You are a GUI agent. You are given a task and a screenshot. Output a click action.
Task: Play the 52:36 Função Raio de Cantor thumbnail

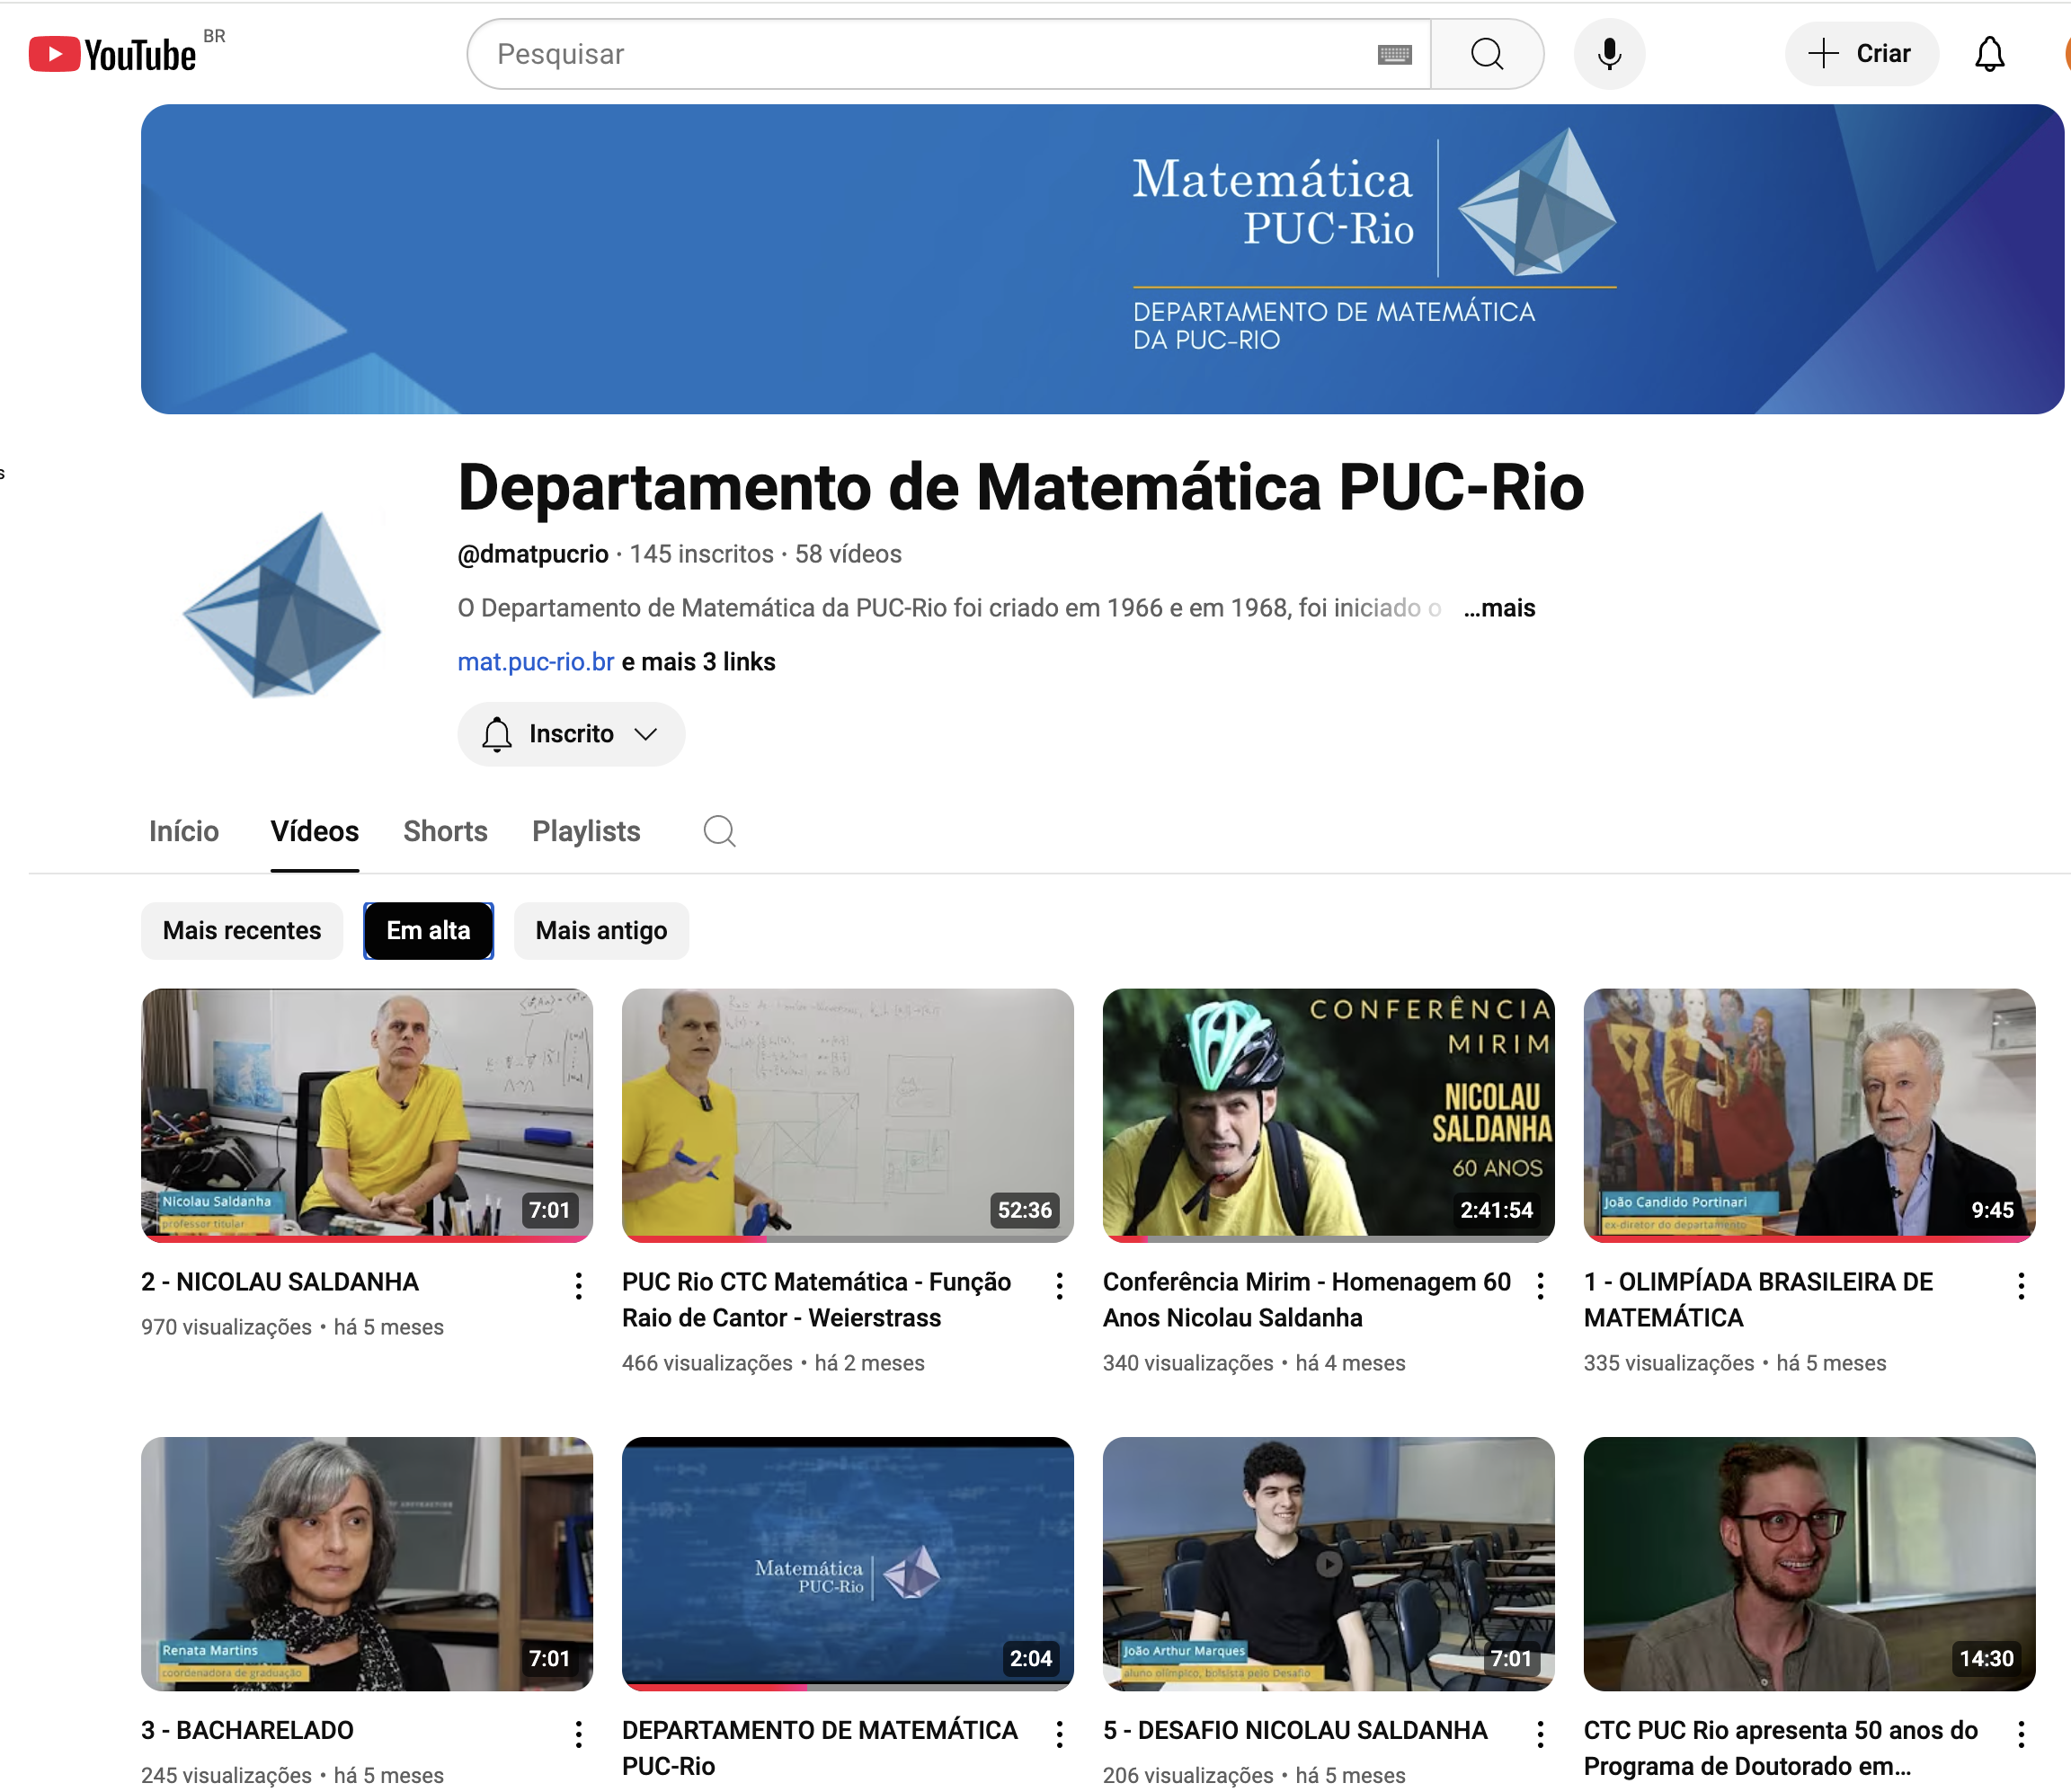[848, 1115]
